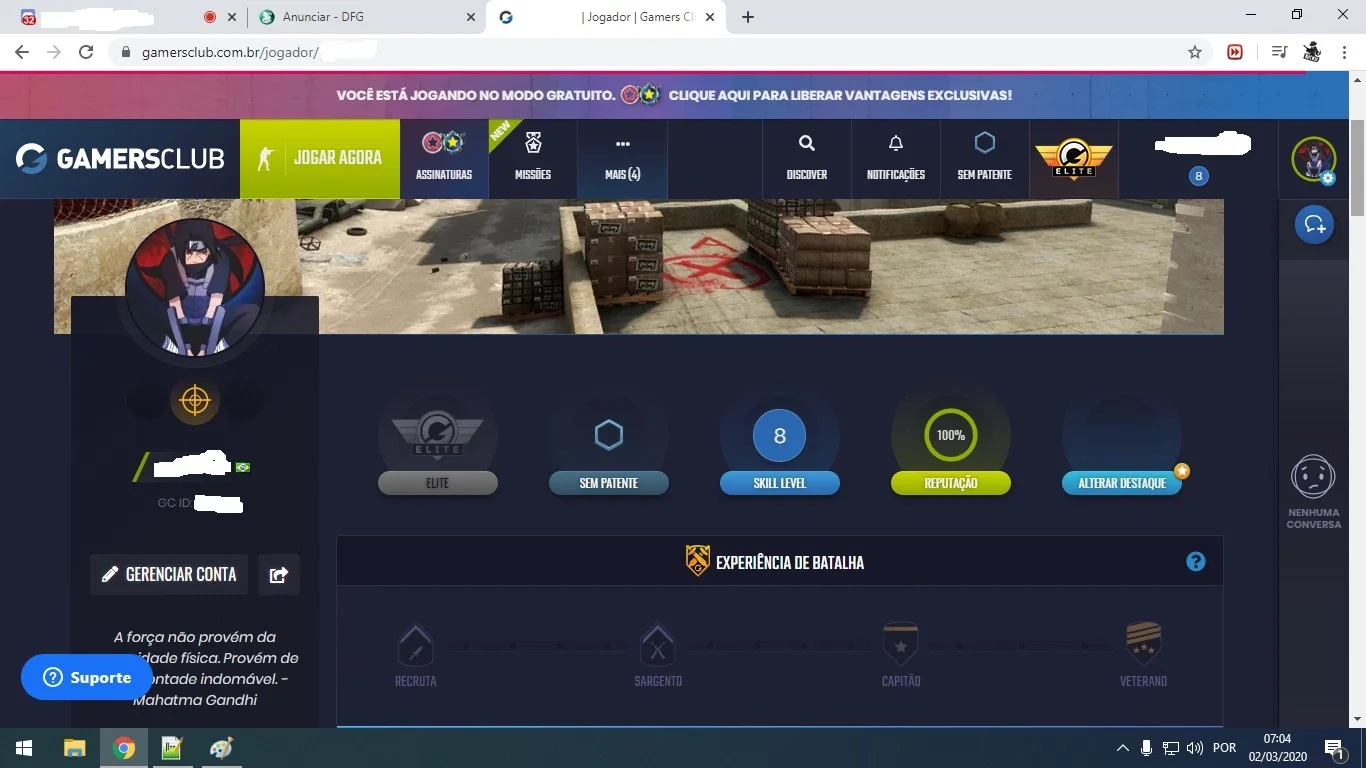The image size is (1366, 768).
Task: Open the Windows Start menu
Action: (24, 748)
